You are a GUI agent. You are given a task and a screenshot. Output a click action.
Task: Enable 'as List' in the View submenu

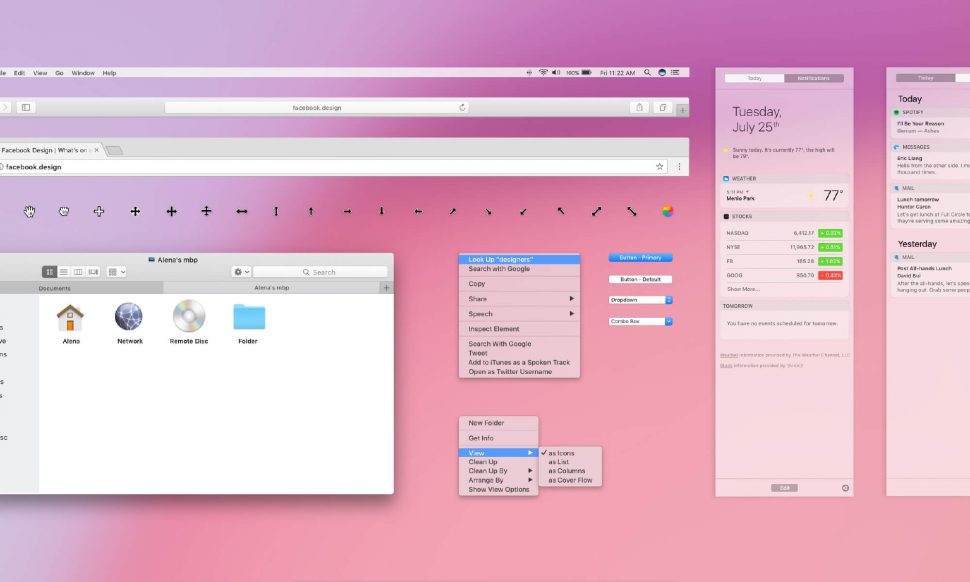pos(561,461)
